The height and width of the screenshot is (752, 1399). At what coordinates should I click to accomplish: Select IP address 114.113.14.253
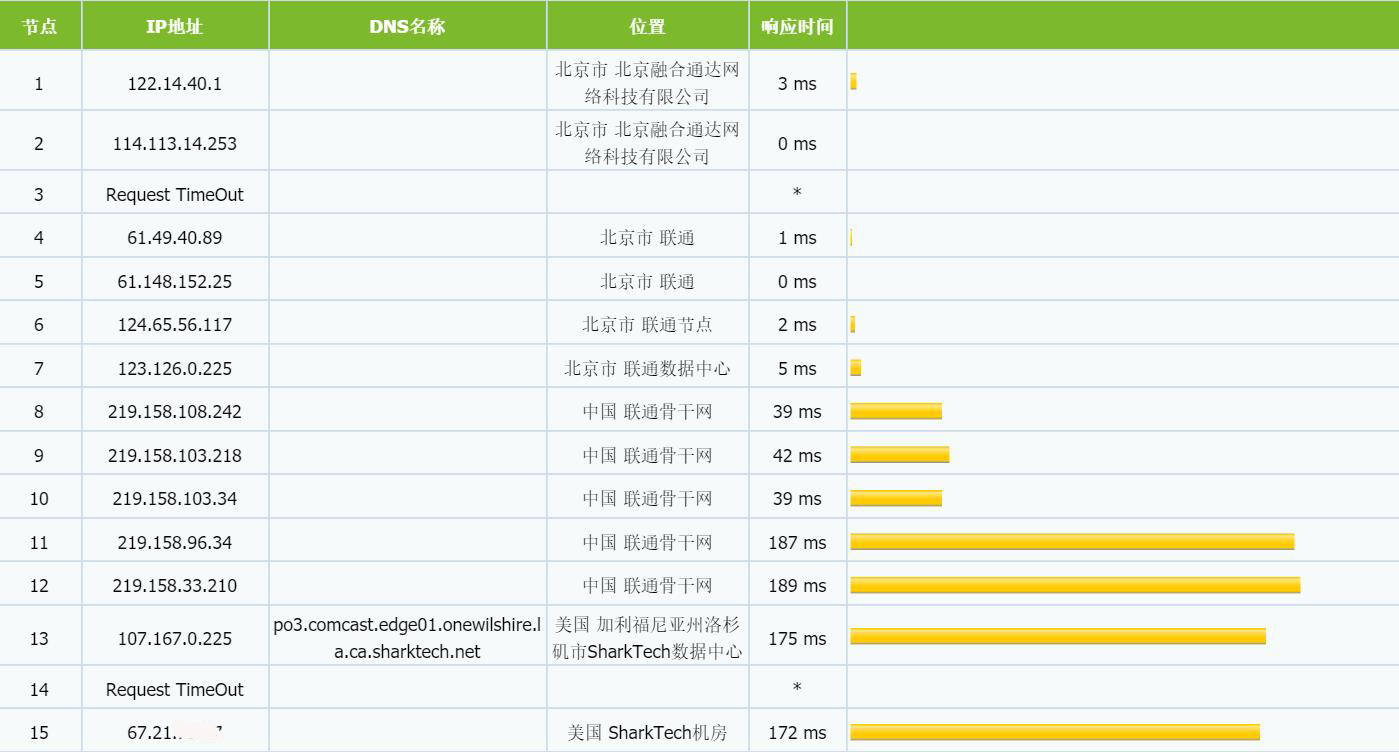tap(175, 143)
